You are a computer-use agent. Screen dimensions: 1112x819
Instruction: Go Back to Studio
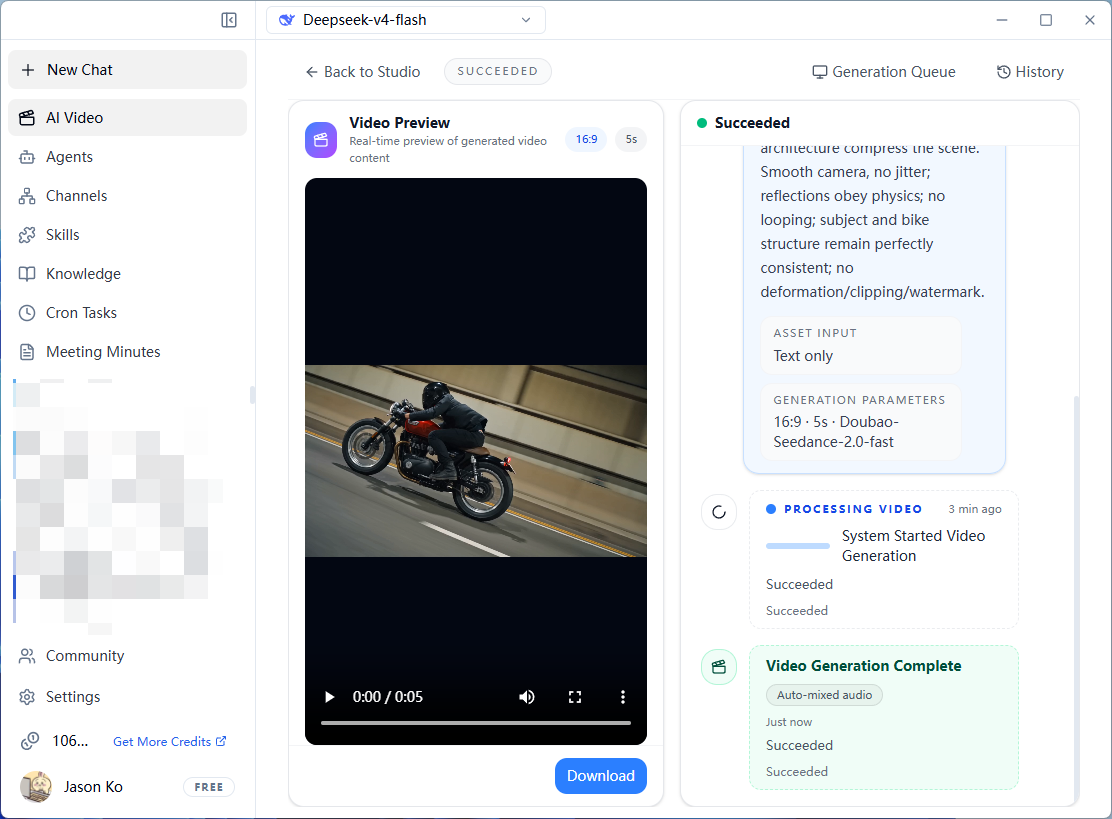pyautogui.click(x=362, y=72)
